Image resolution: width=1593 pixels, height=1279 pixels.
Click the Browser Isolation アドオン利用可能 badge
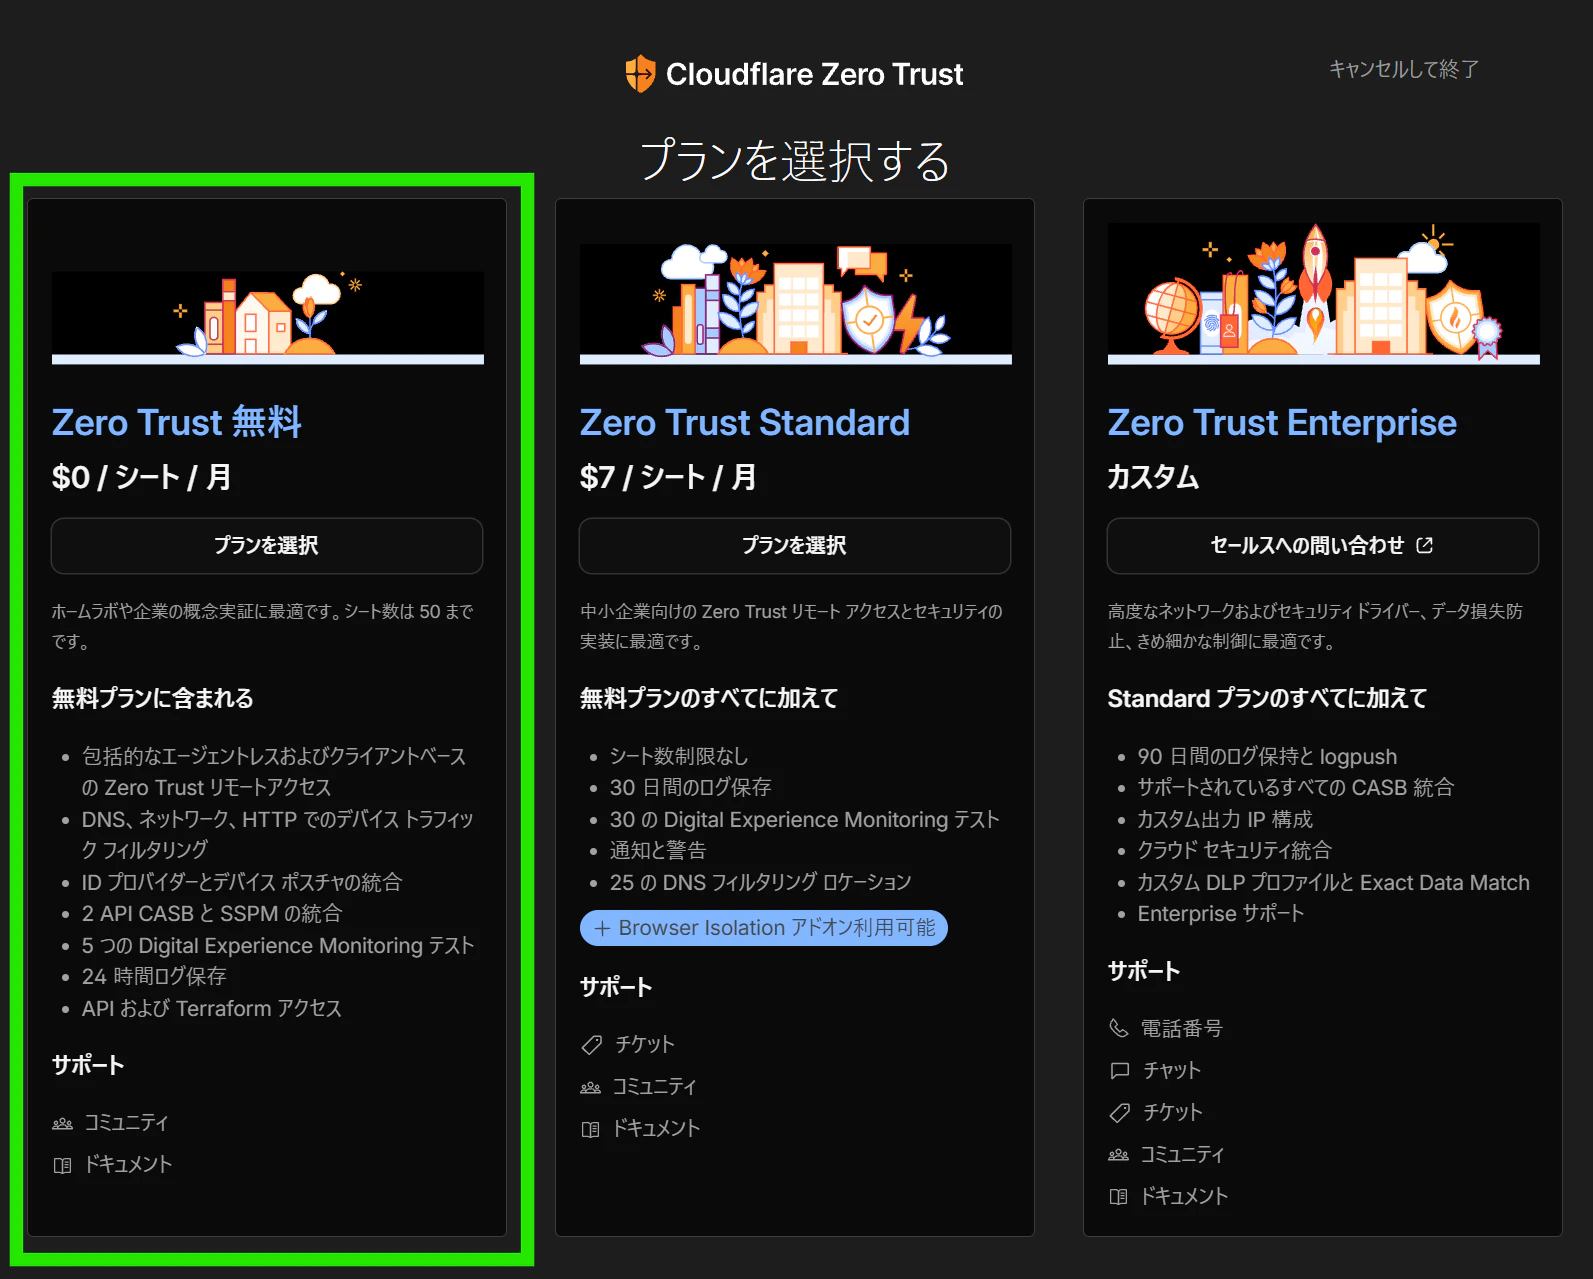(x=764, y=928)
